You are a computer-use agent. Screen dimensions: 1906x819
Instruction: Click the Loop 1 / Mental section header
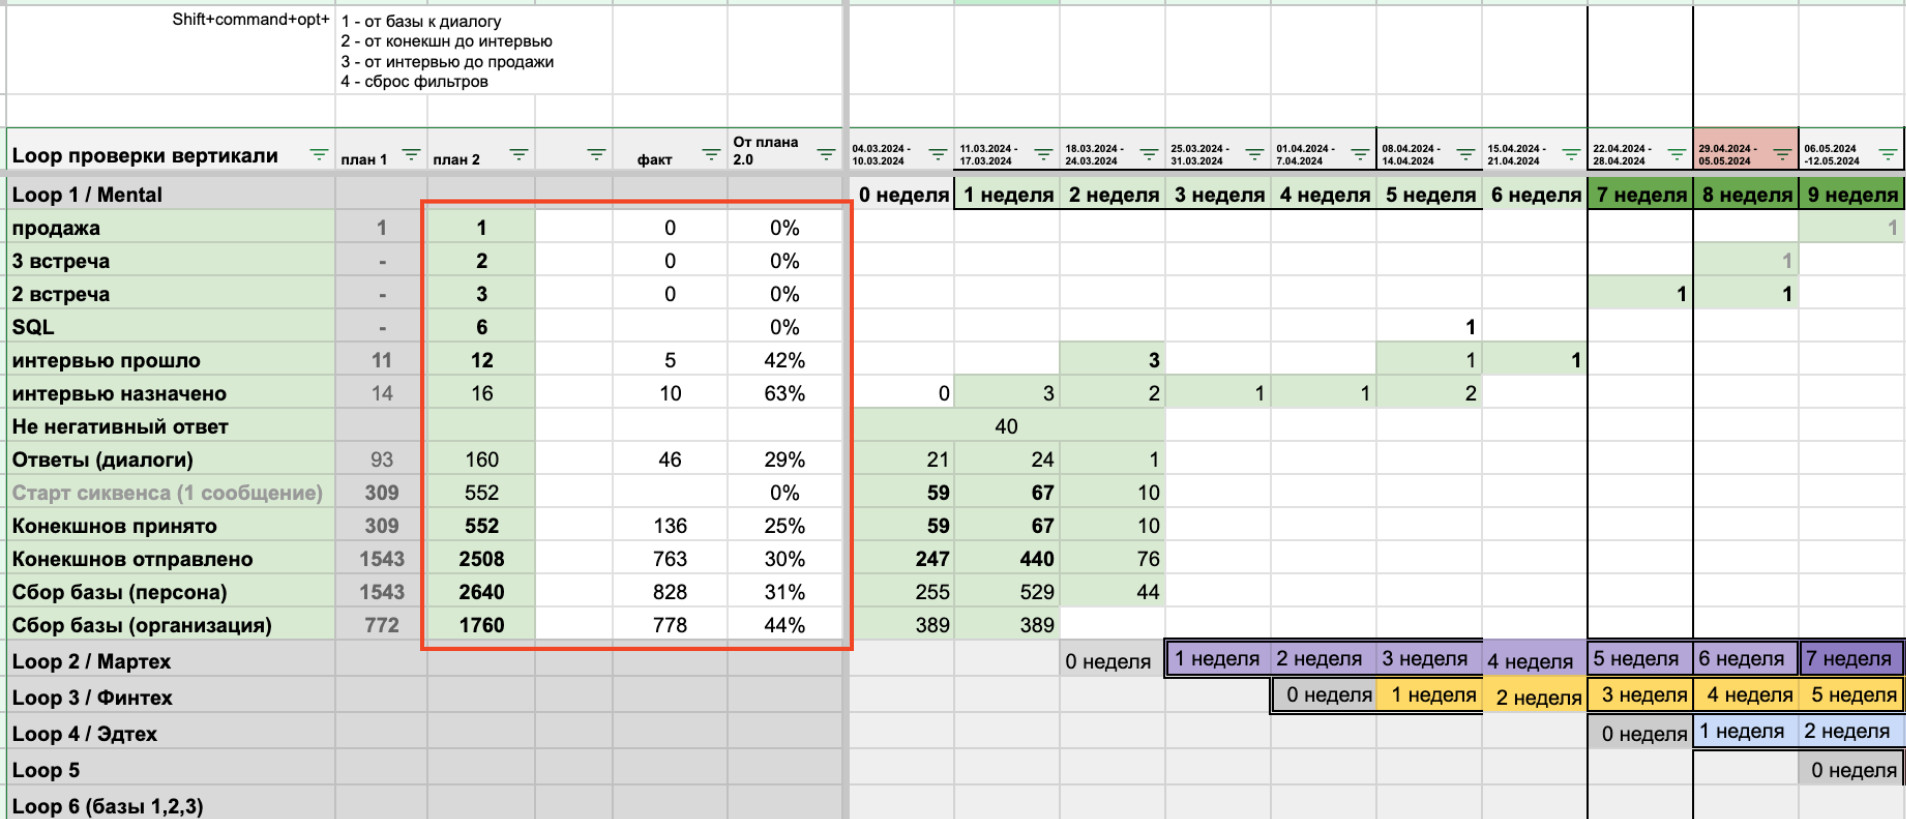(87, 194)
